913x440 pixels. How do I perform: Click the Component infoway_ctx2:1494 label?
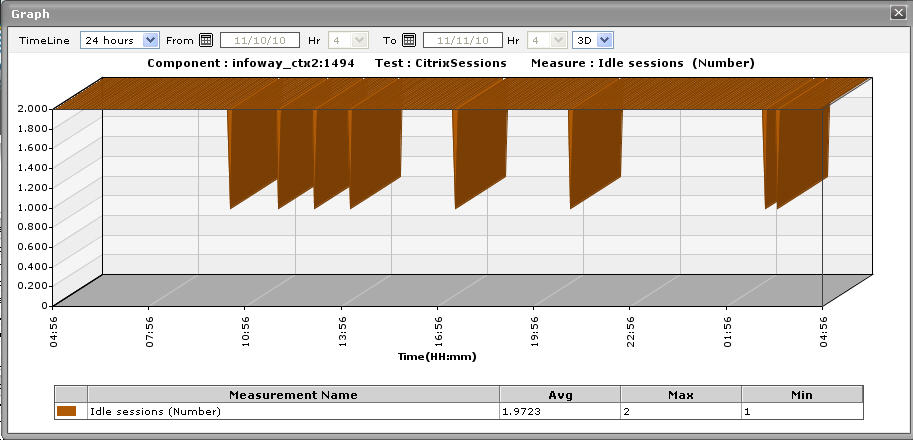[x=250, y=63]
